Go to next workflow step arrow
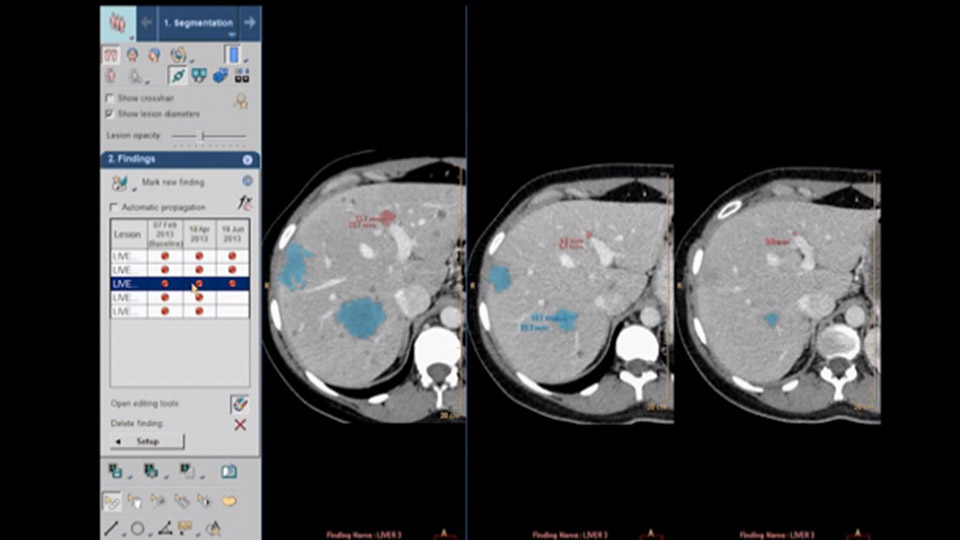This screenshot has width=960, height=540. [x=250, y=21]
